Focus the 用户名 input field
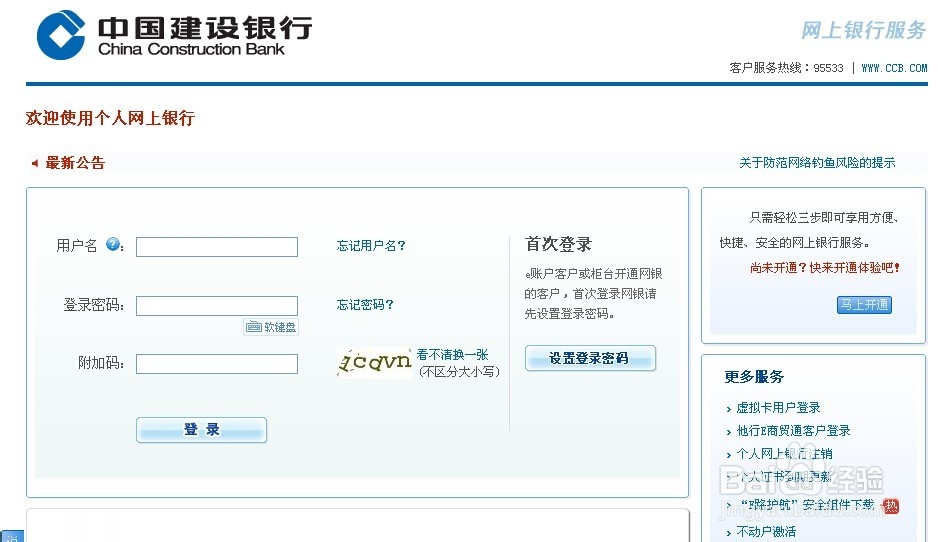The height and width of the screenshot is (542, 938). click(x=217, y=247)
